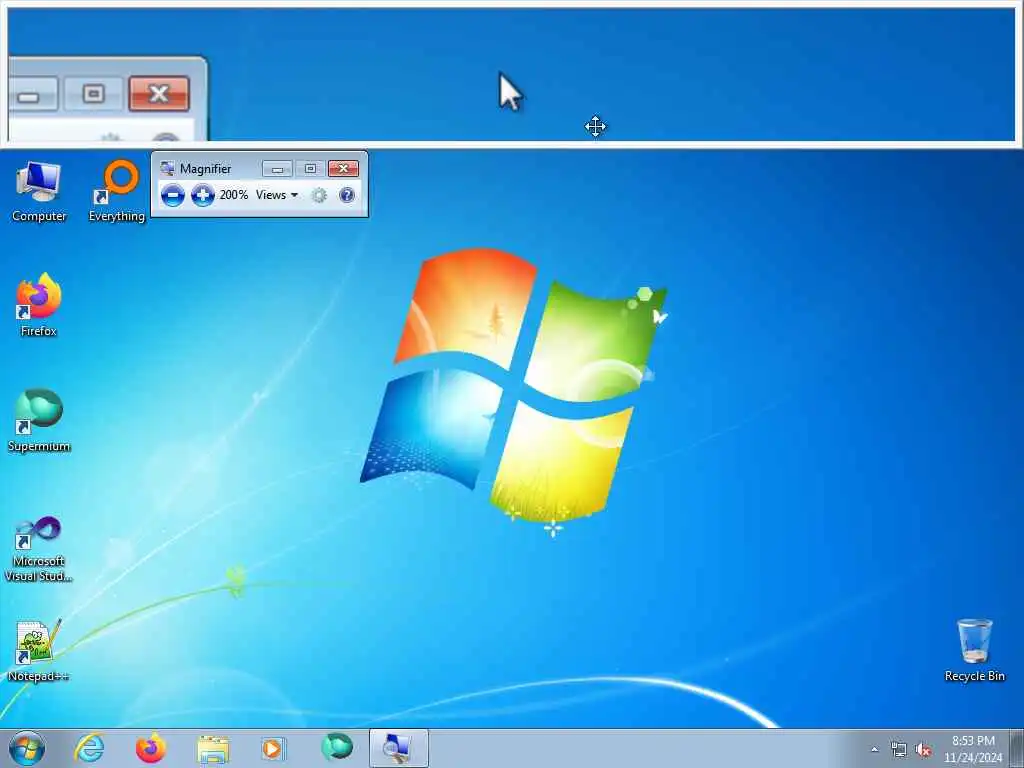Open the taskbar clock showing 8:53 PM
This screenshot has width=1024, height=768.
[973, 749]
